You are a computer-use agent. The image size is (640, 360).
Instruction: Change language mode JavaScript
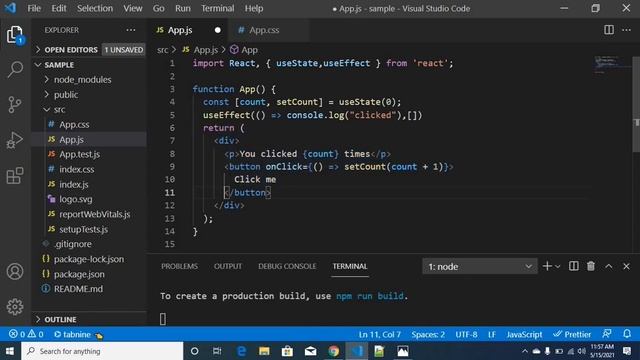pyautogui.click(x=524, y=334)
